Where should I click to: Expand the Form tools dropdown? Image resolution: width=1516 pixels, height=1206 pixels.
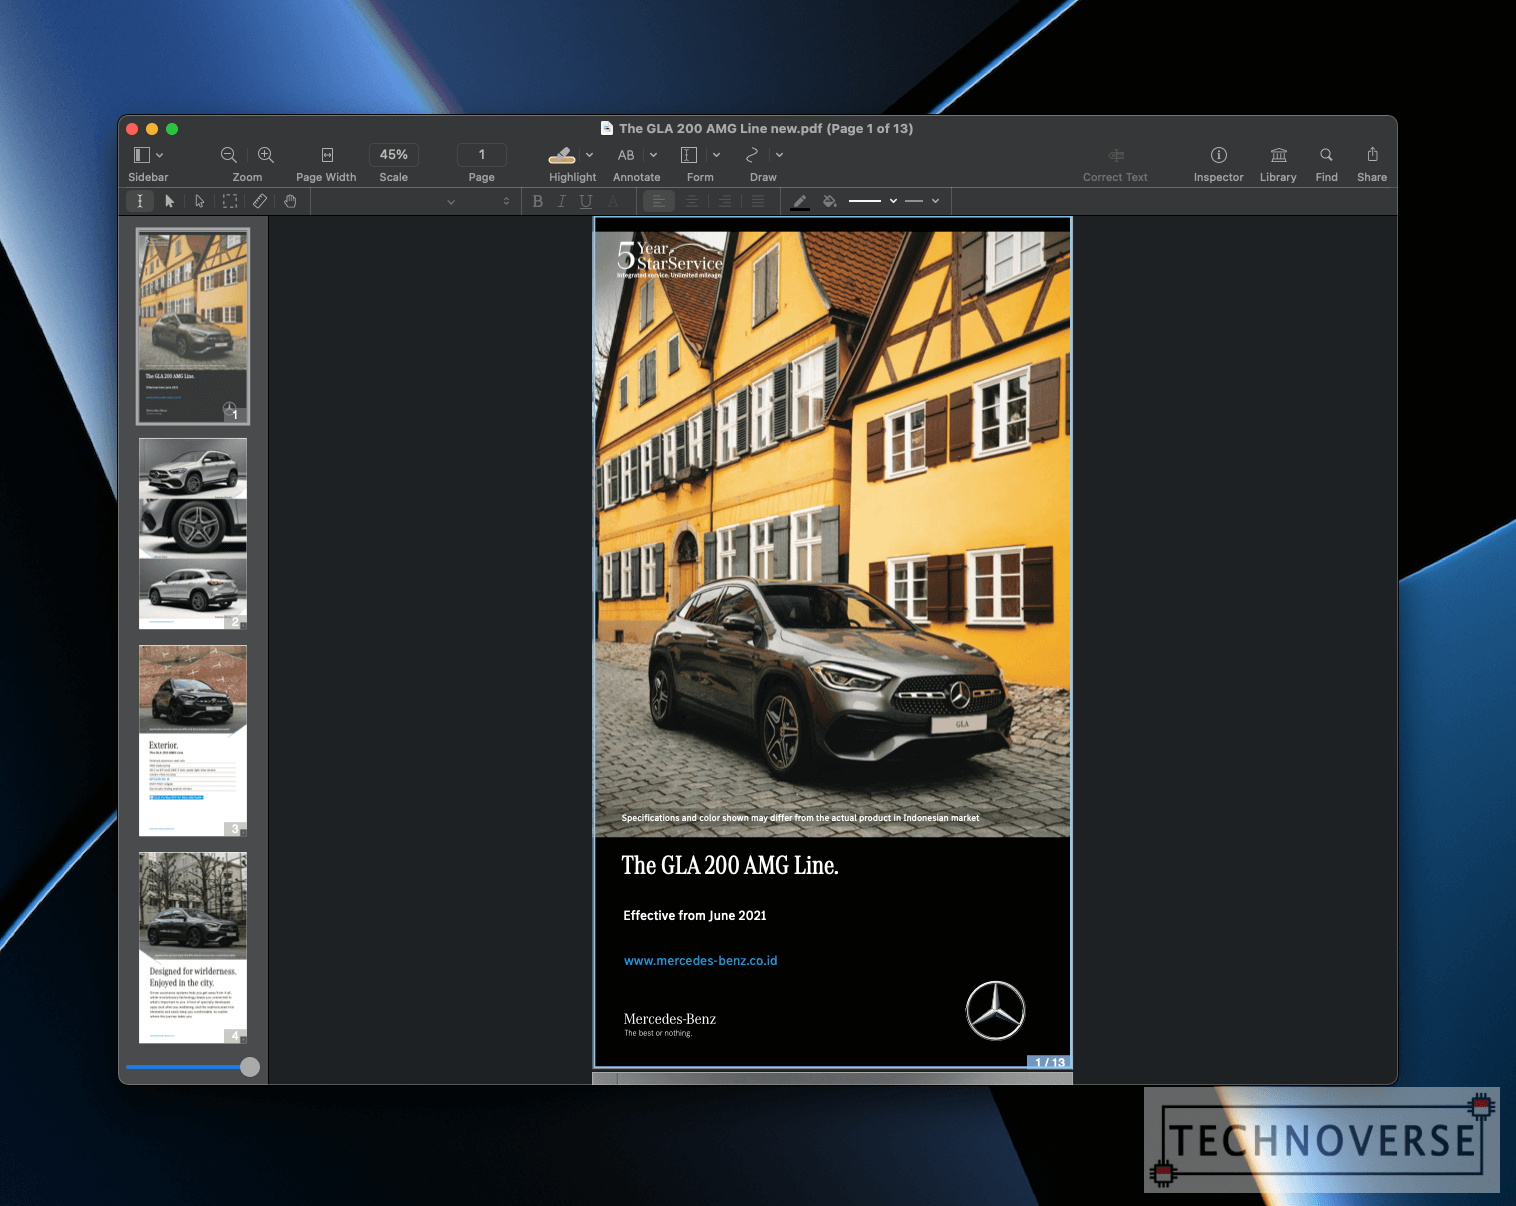tap(716, 155)
